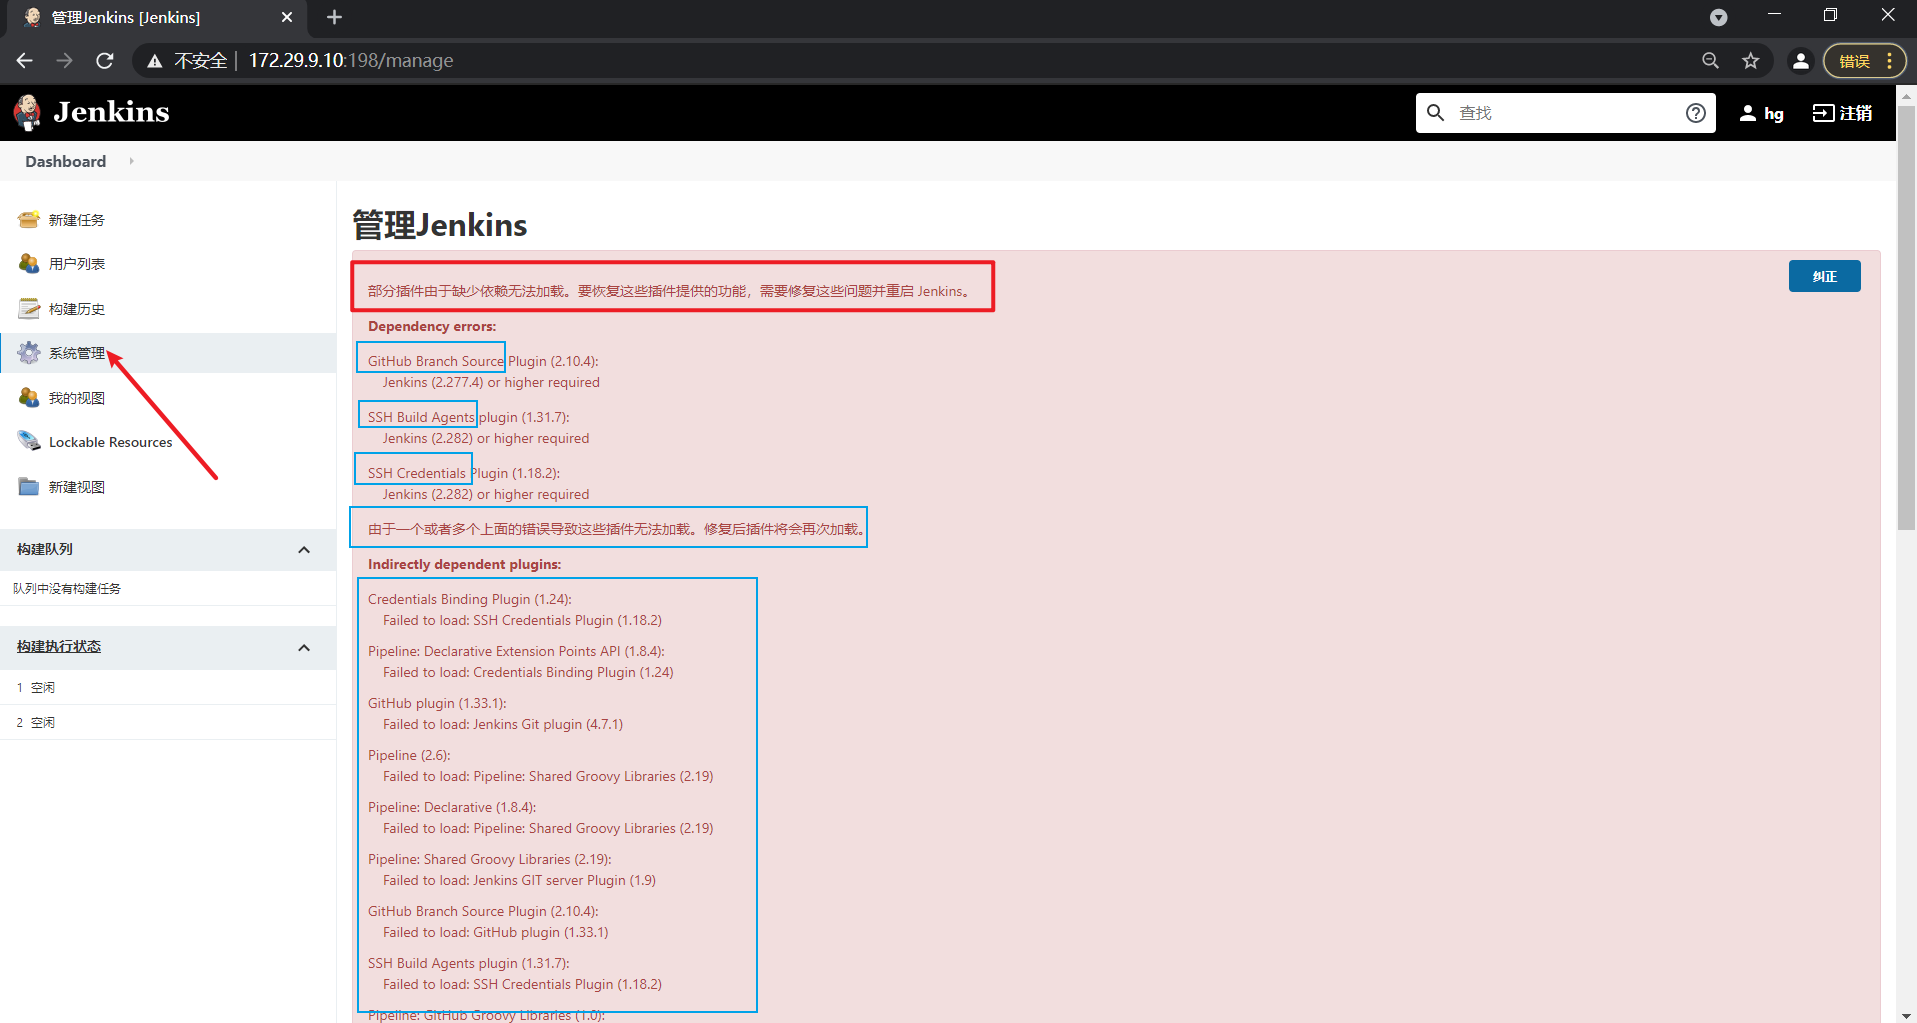This screenshot has height=1023, width=1917.
Task: Click the 构建历史 notepad icon
Action: (x=29, y=309)
